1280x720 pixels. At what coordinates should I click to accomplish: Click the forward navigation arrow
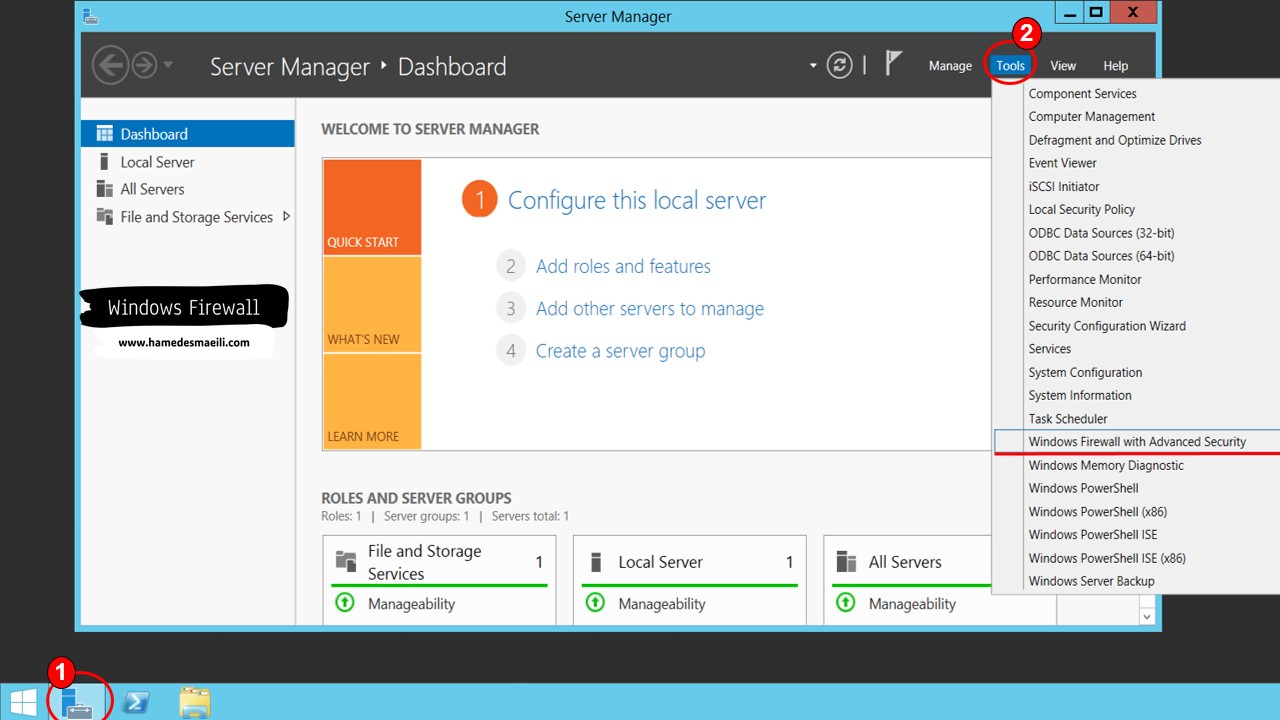pos(145,66)
